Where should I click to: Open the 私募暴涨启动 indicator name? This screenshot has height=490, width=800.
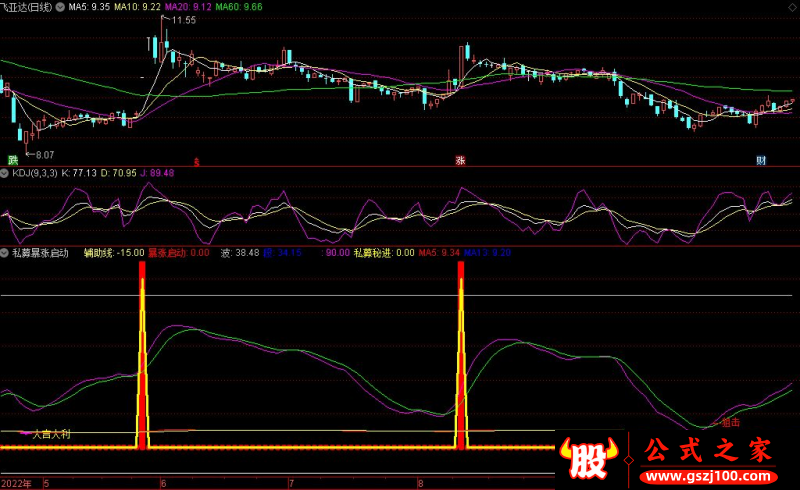40,253
